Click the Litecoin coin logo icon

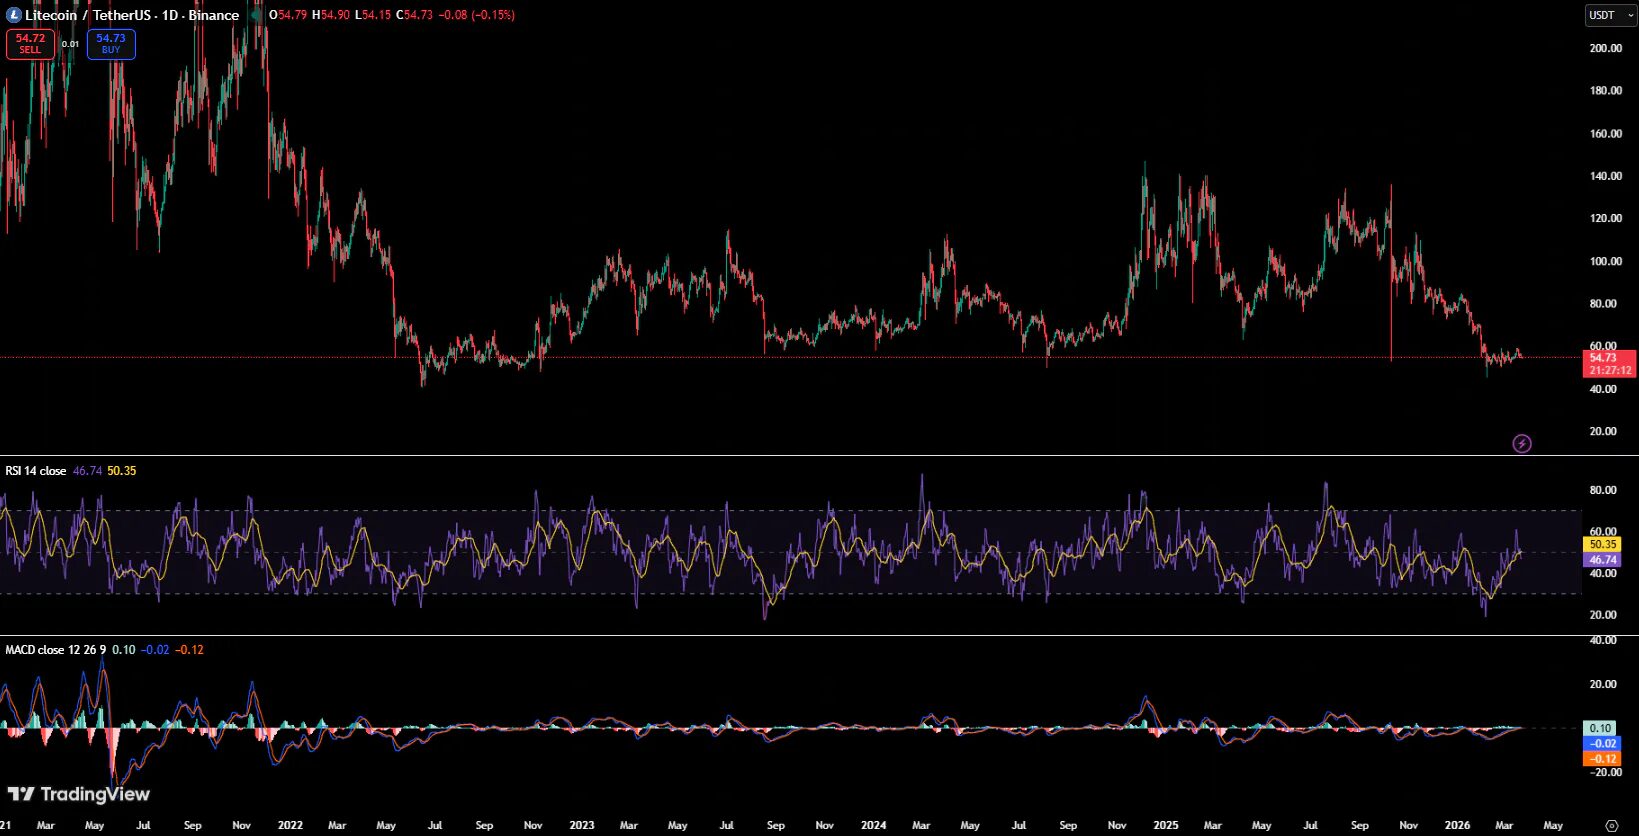13,15
